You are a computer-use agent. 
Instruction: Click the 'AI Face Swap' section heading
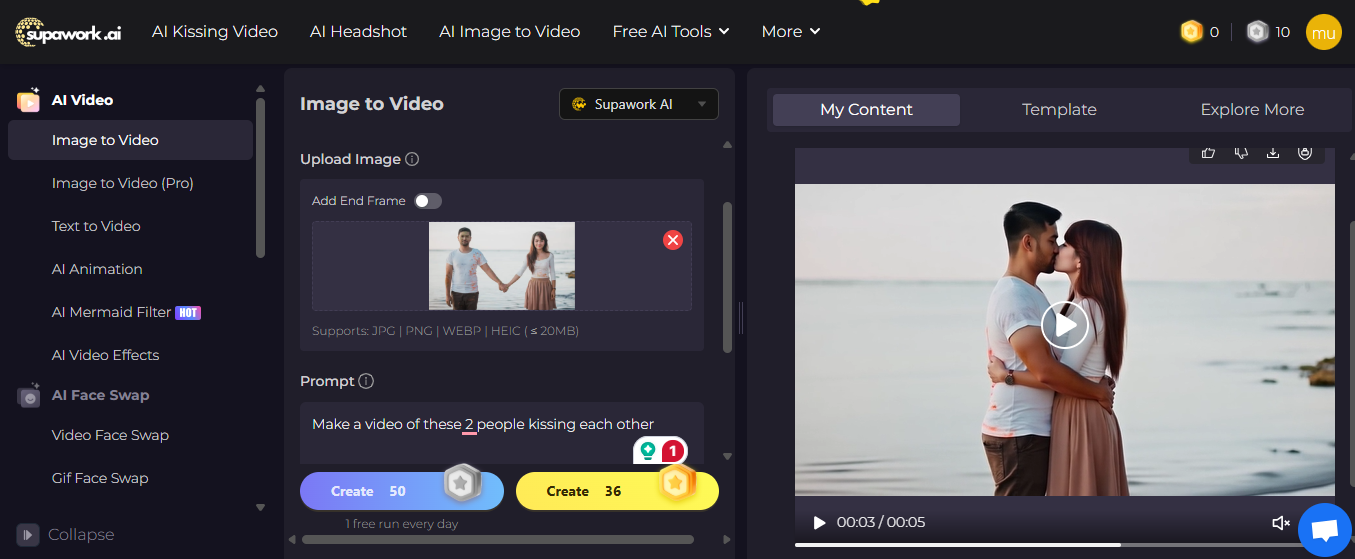coord(100,395)
